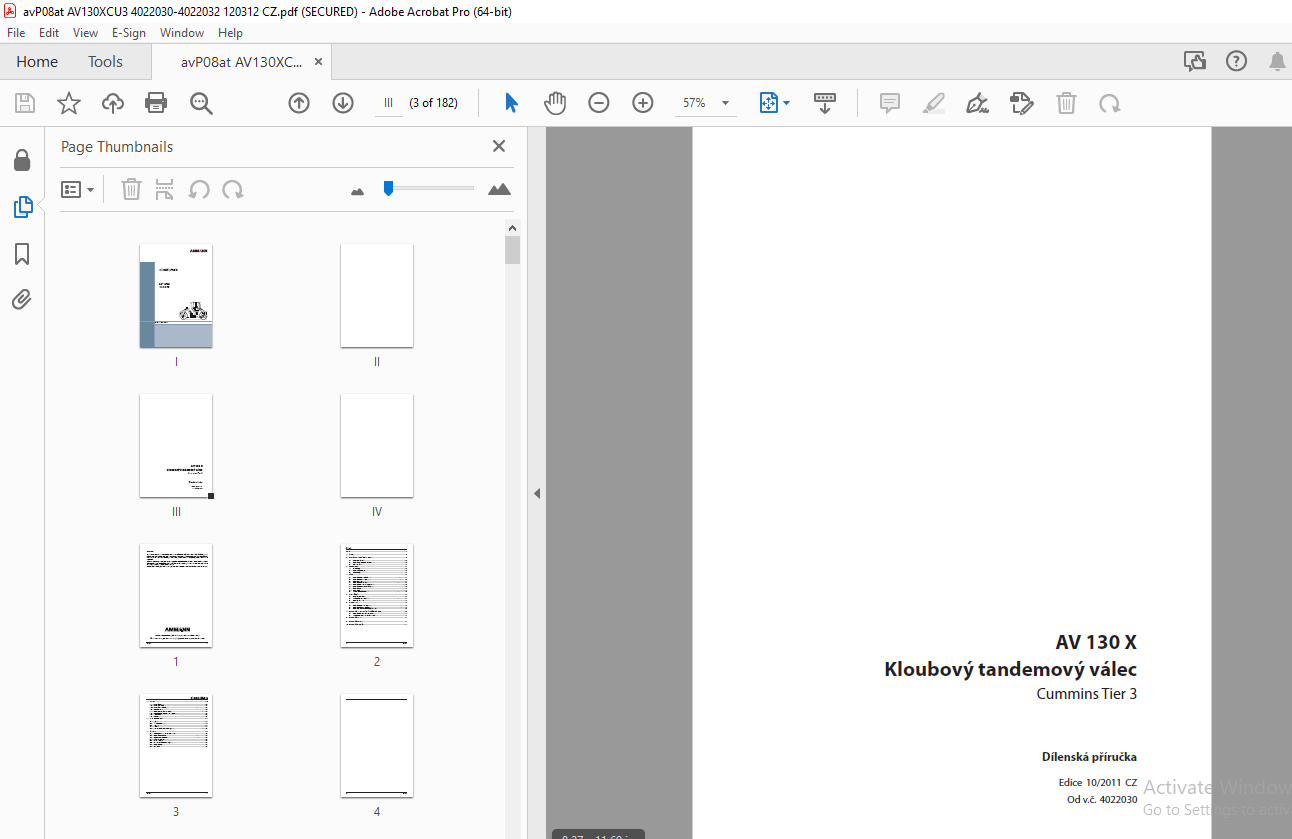Add a comment with the sticky note icon
Image resolution: width=1292 pixels, height=839 pixels.
[890, 103]
